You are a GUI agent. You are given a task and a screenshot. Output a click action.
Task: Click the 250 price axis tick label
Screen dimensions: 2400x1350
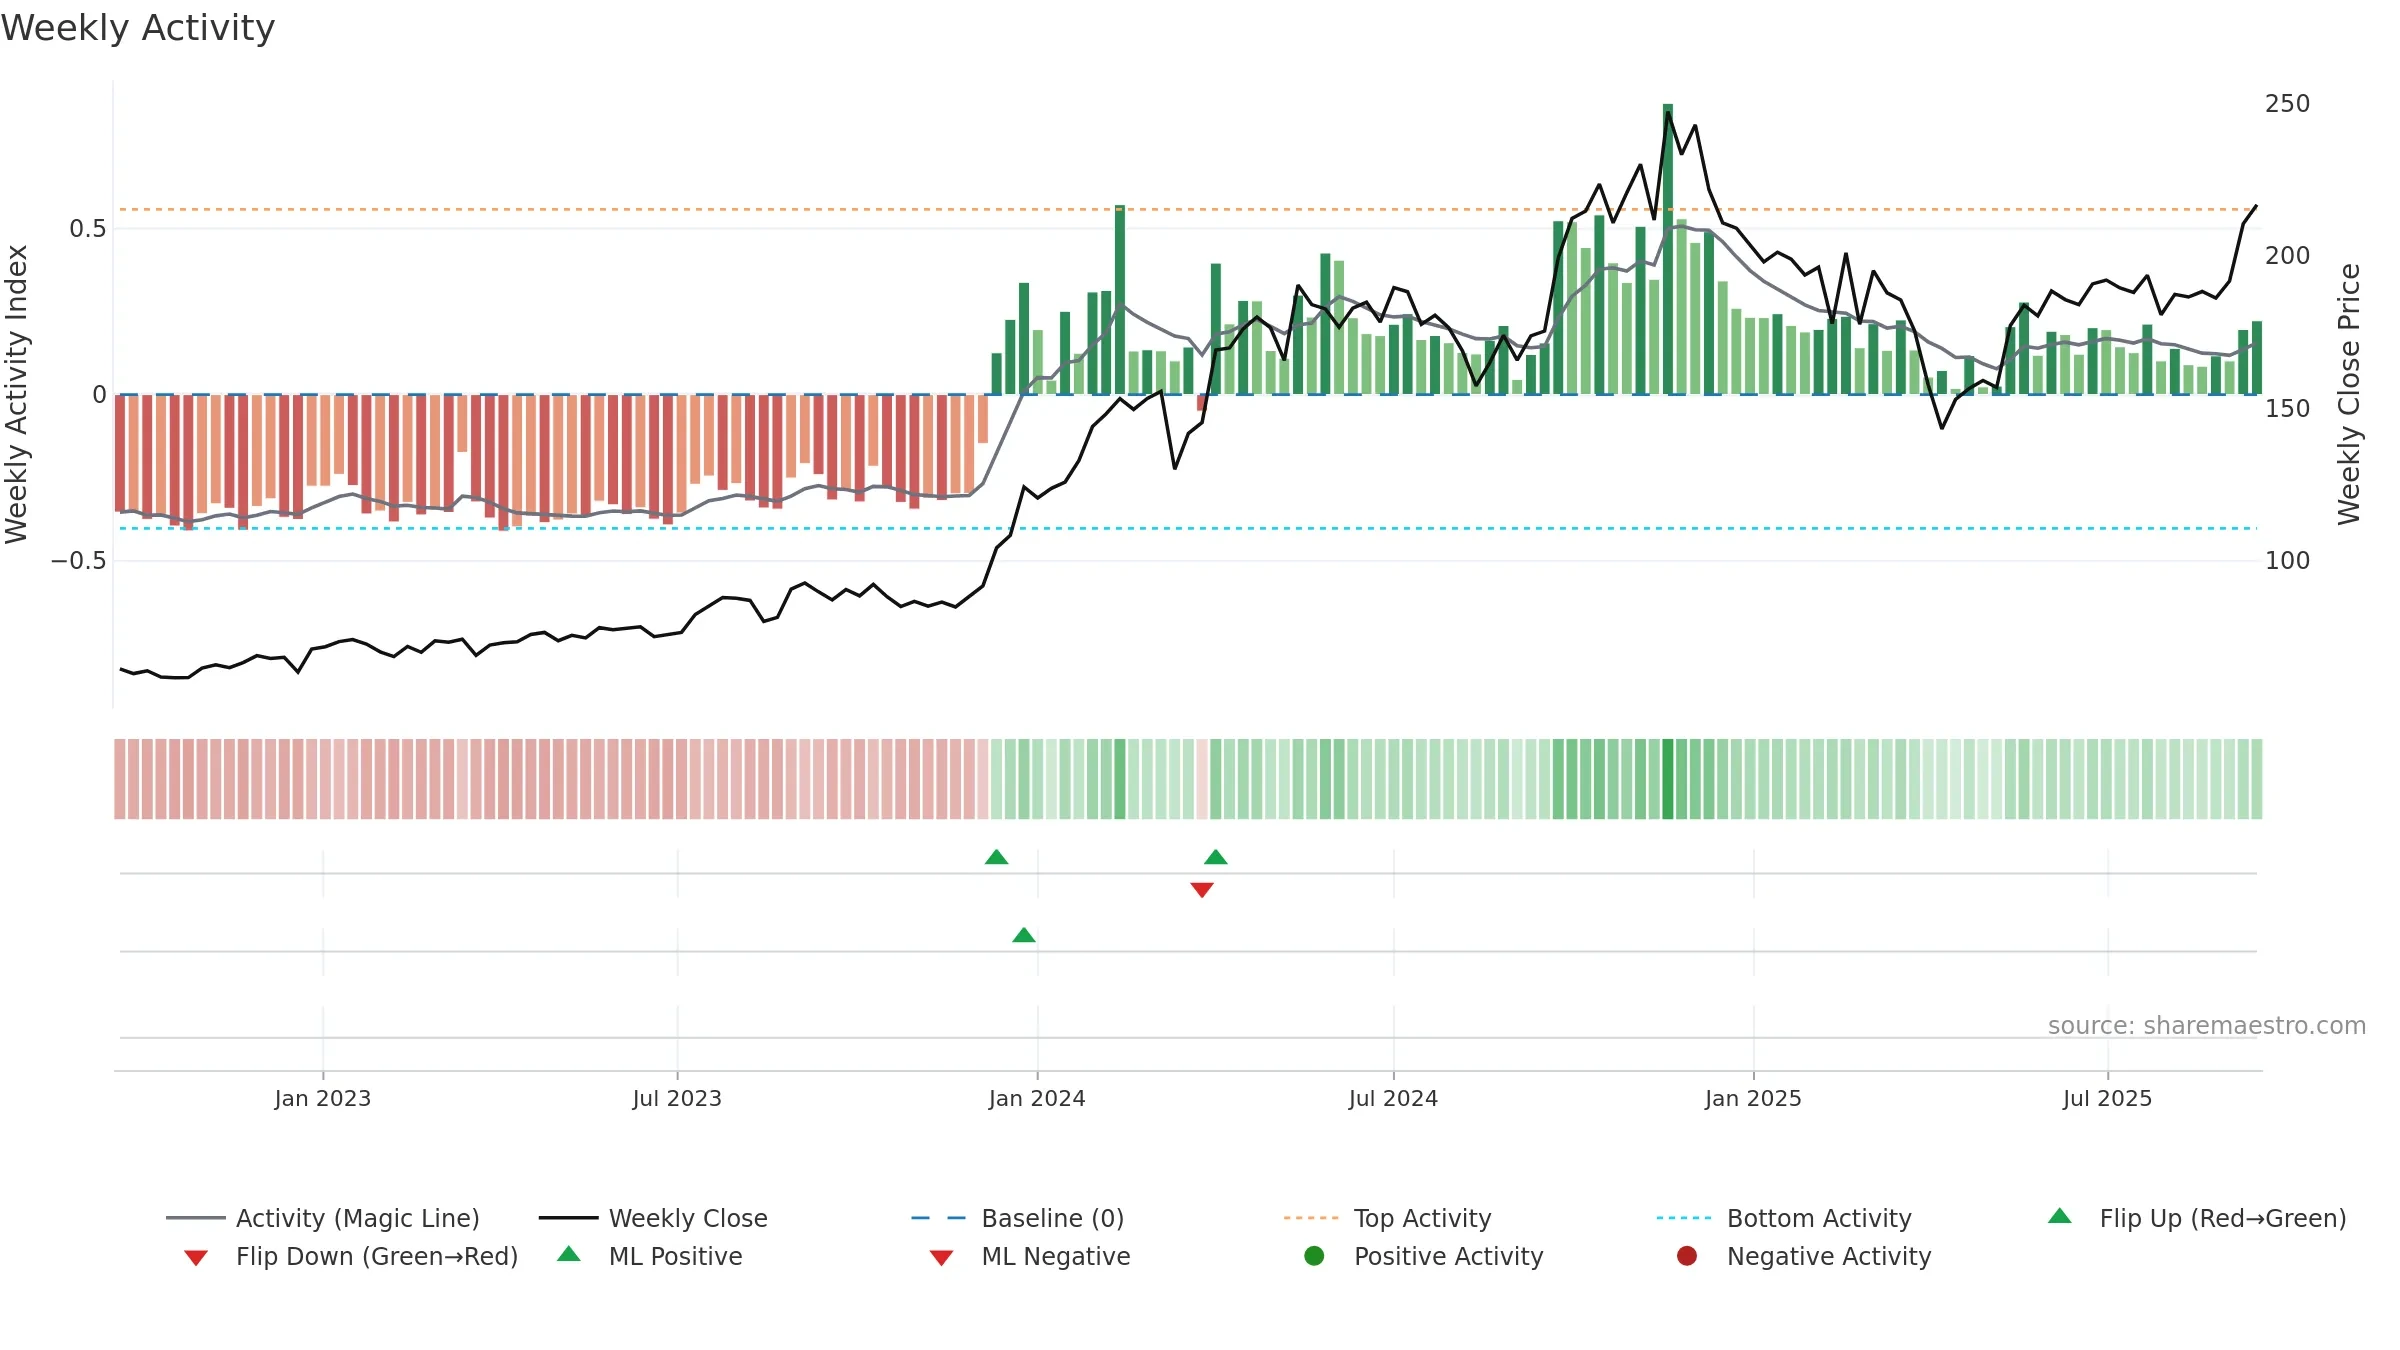point(2288,104)
